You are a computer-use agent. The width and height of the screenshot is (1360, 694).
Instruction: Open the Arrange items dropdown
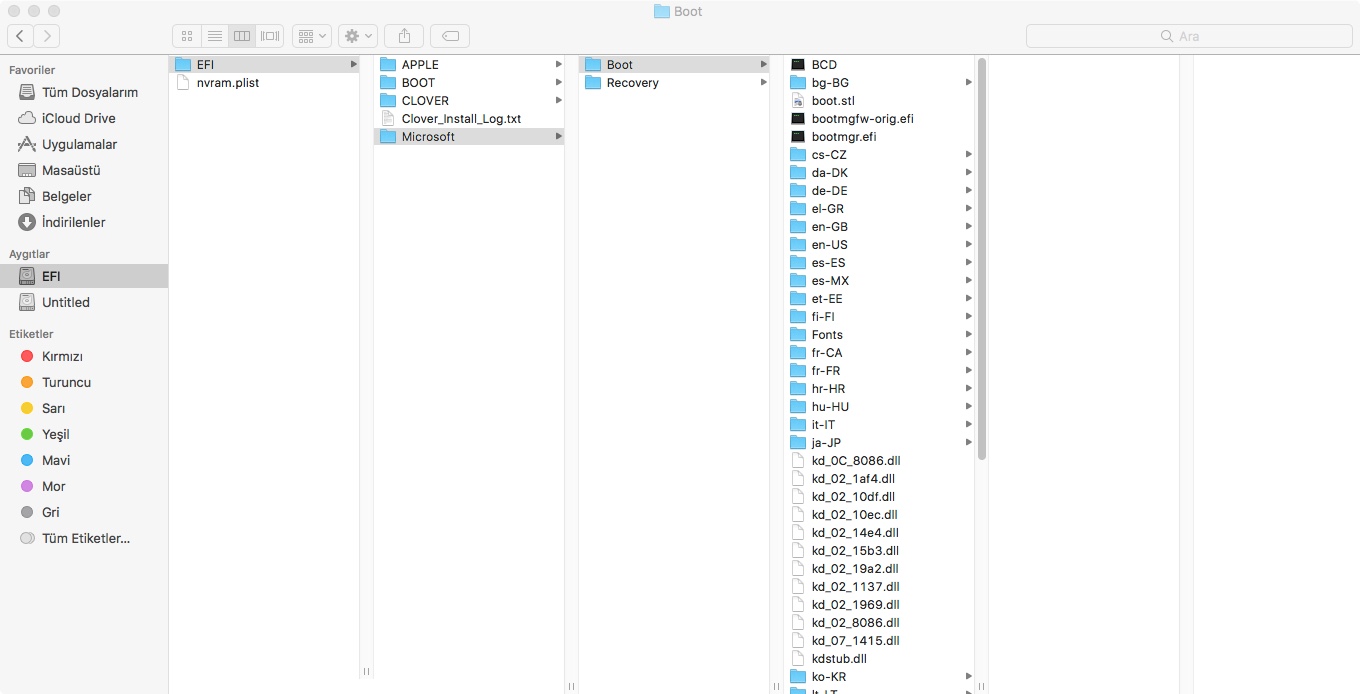click(312, 36)
